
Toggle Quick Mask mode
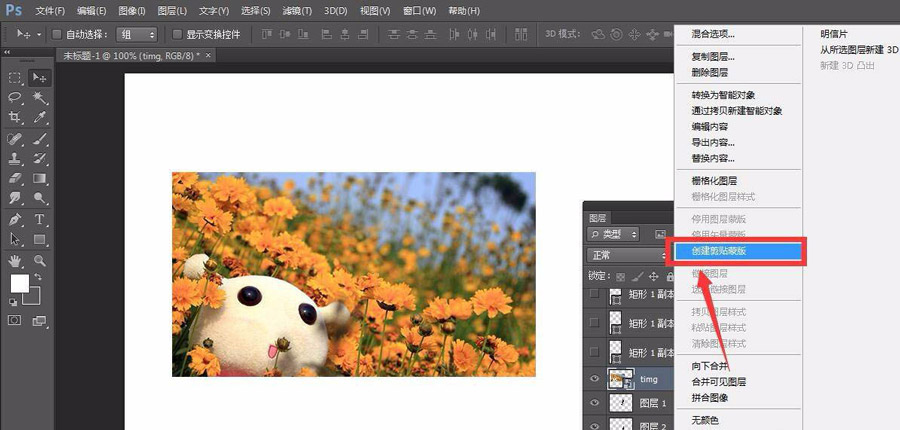click(x=14, y=320)
